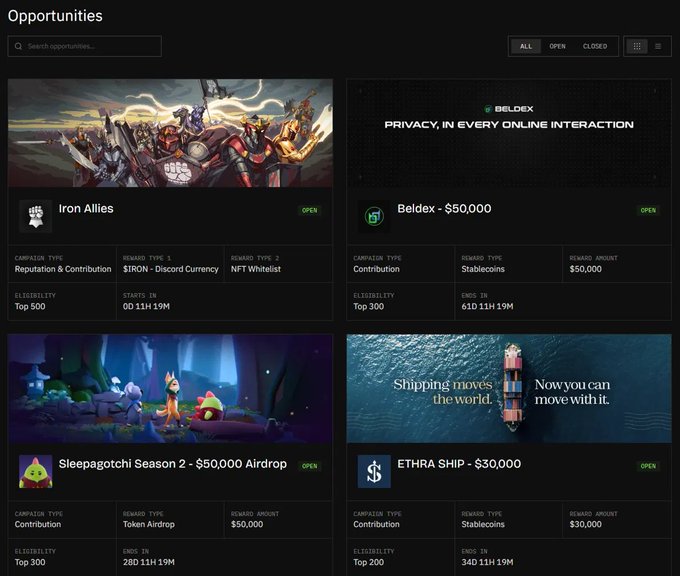
Task: Open the Beldex - $50,000 title link
Action: point(444,209)
